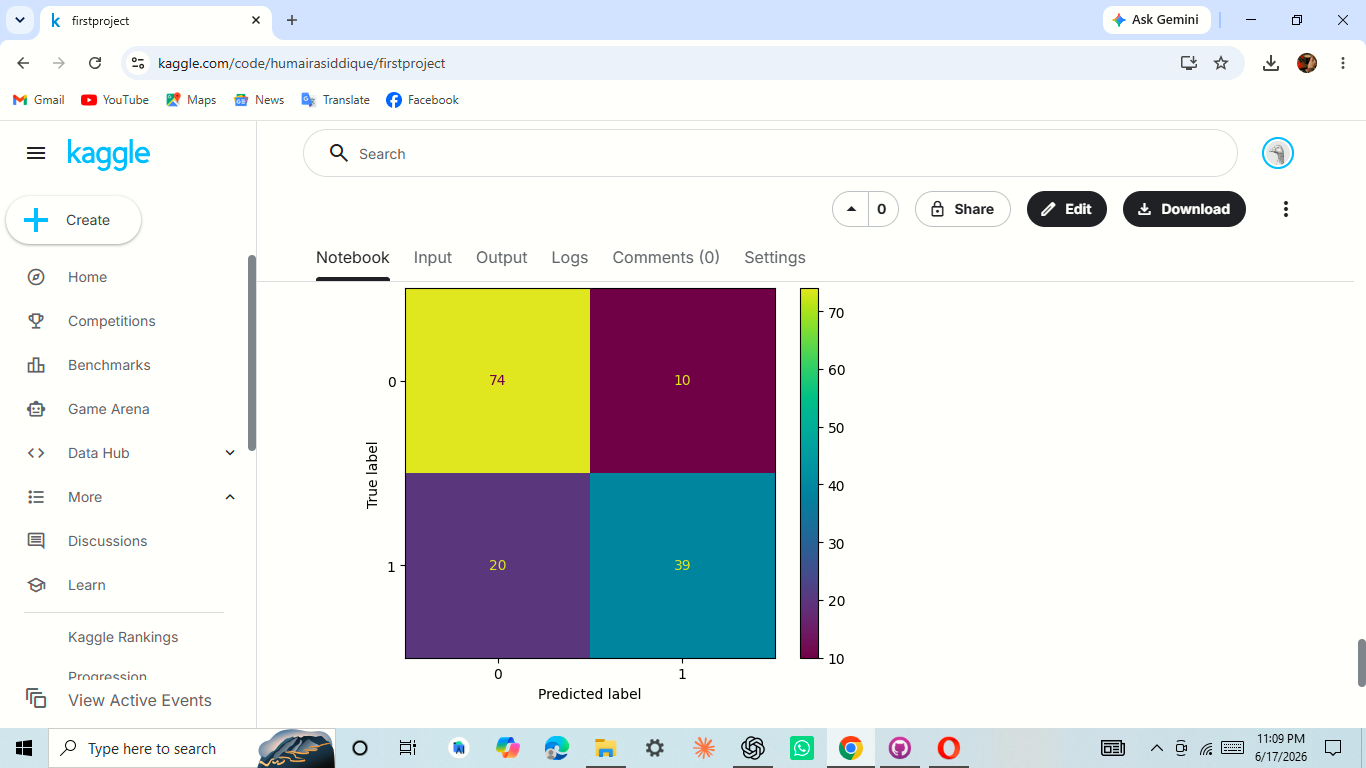Open Data Hub in the sidebar
The width and height of the screenshot is (1366, 768).
[98, 453]
